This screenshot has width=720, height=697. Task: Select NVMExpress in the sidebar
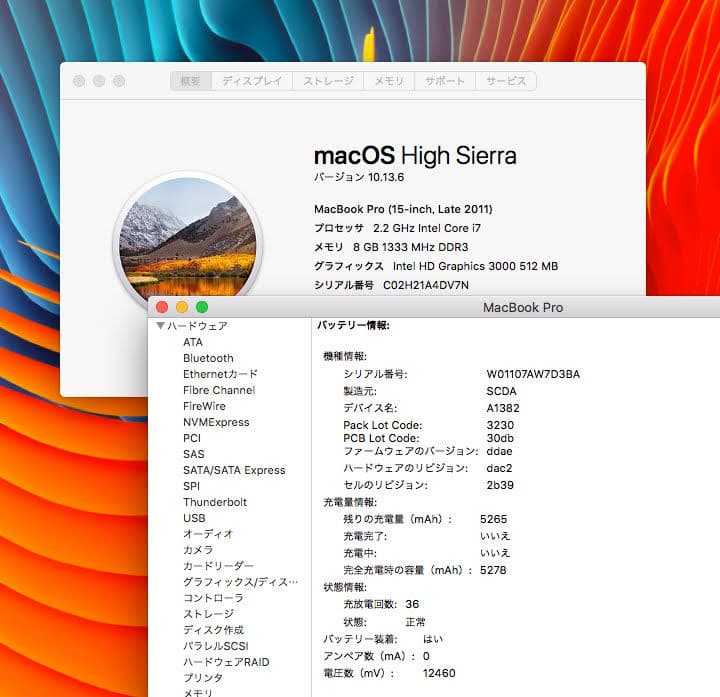(x=216, y=422)
